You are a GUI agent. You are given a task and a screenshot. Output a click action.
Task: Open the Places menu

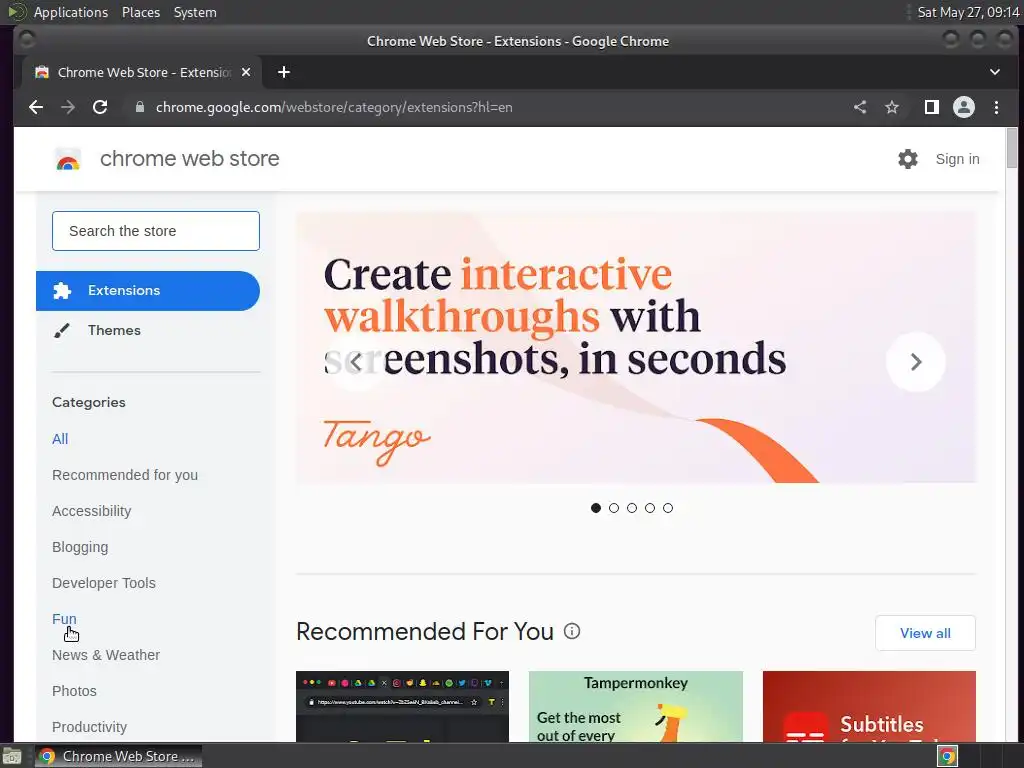141,12
